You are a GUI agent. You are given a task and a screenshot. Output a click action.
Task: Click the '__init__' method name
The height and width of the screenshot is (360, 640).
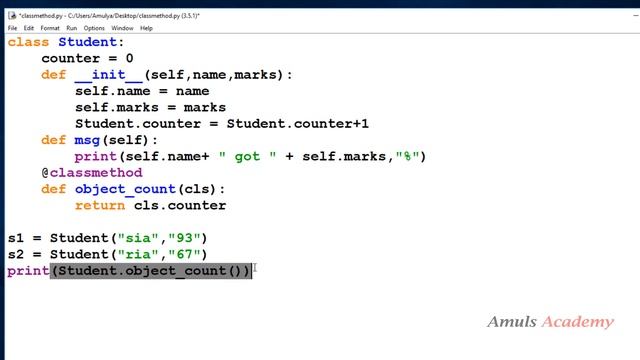109,75
